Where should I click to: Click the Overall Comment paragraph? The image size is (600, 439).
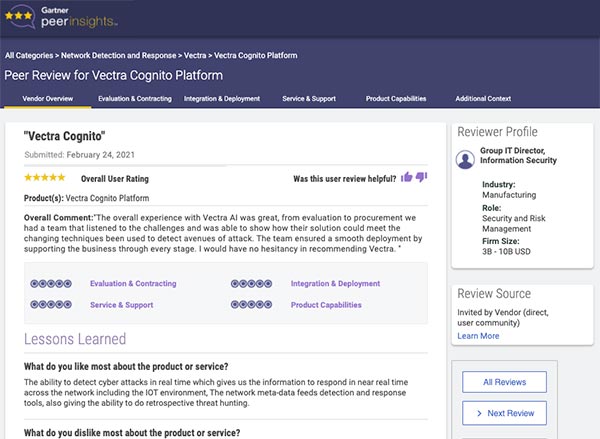click(x=223, y=233)
